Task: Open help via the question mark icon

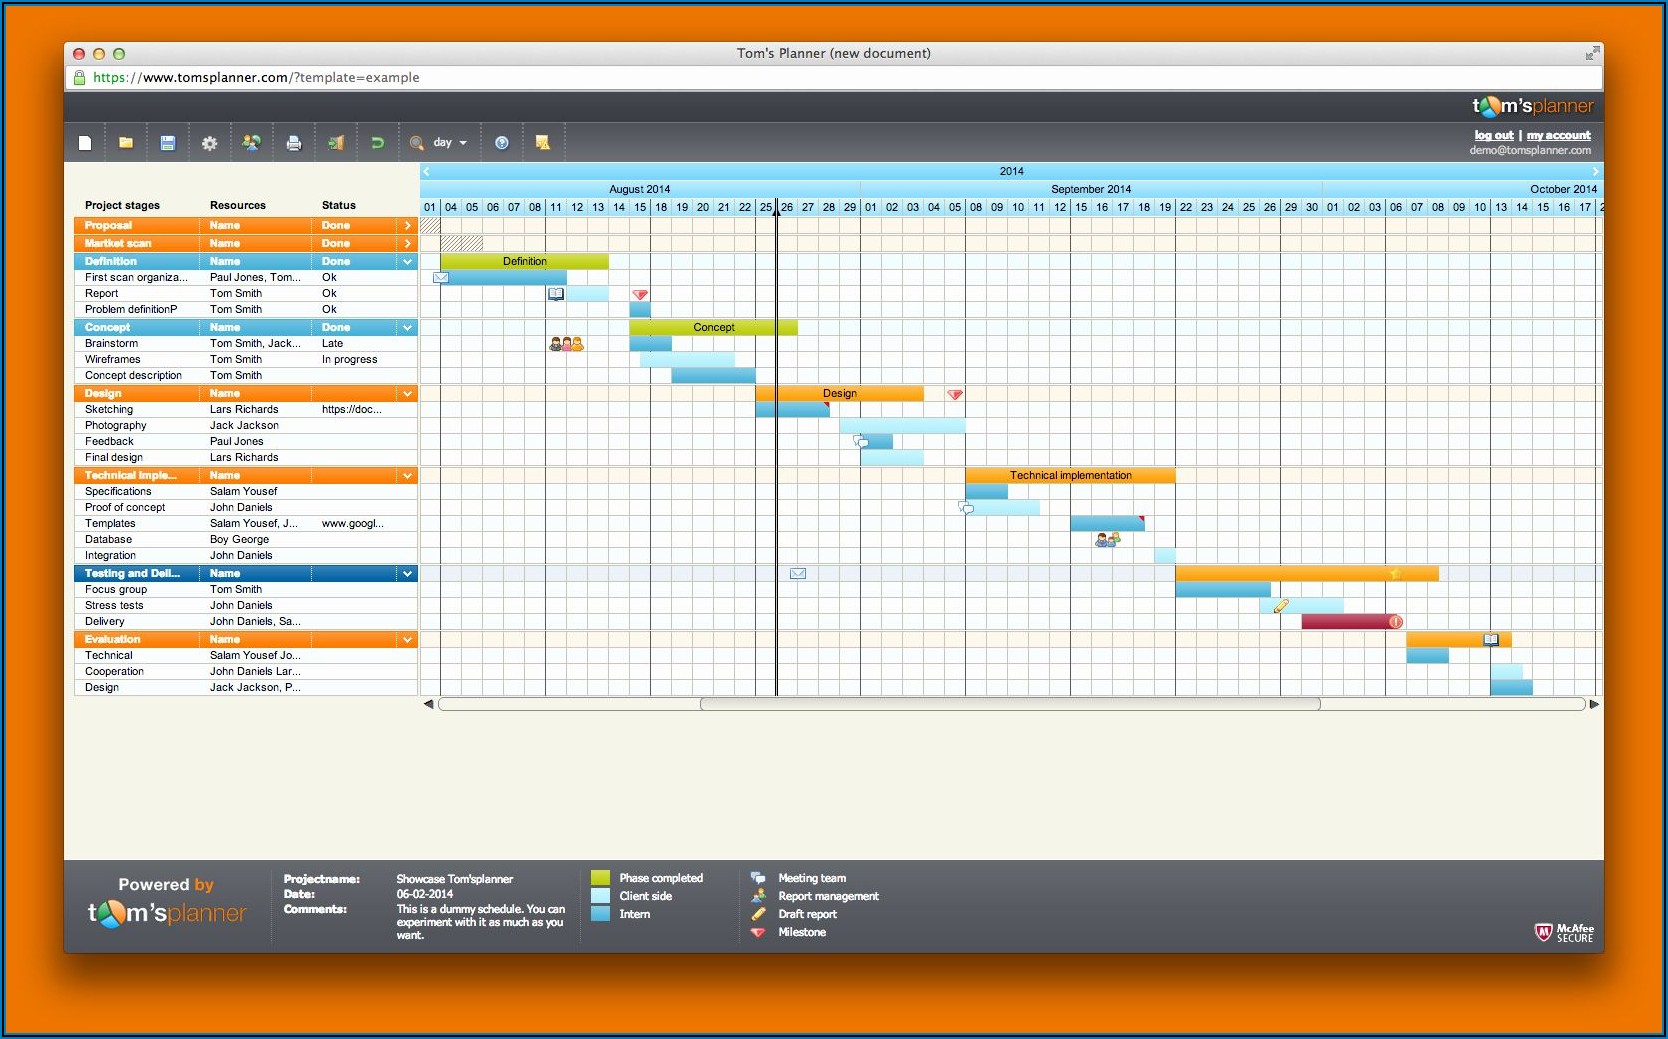Action: (502, 143)
